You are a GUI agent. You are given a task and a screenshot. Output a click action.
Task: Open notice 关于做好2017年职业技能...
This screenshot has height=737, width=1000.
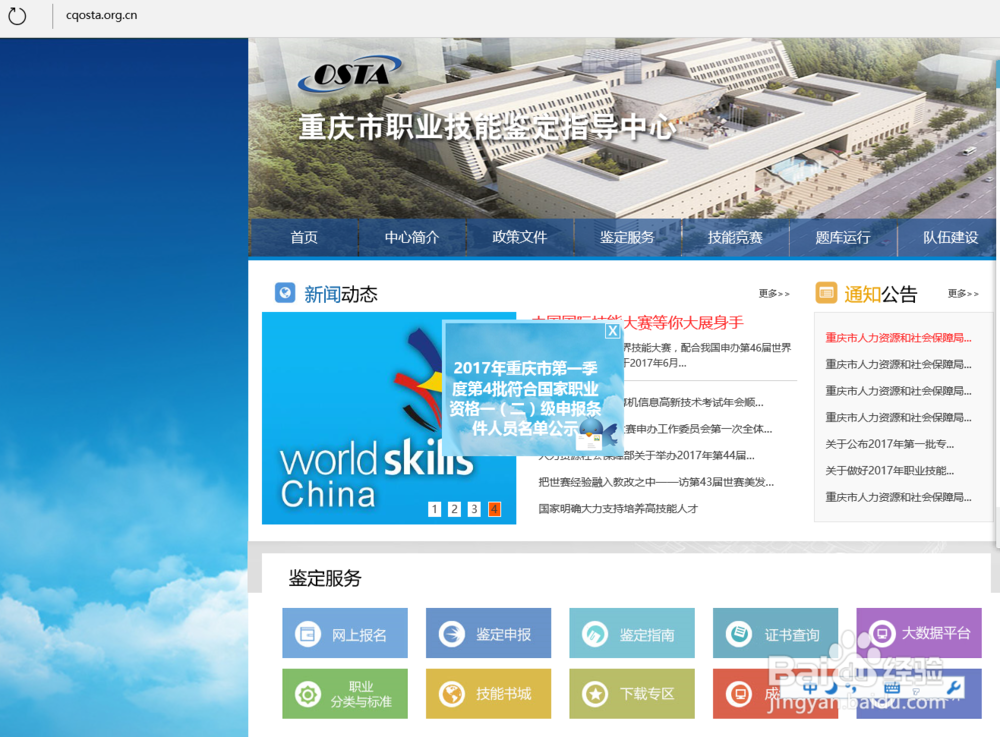point(890,471)
